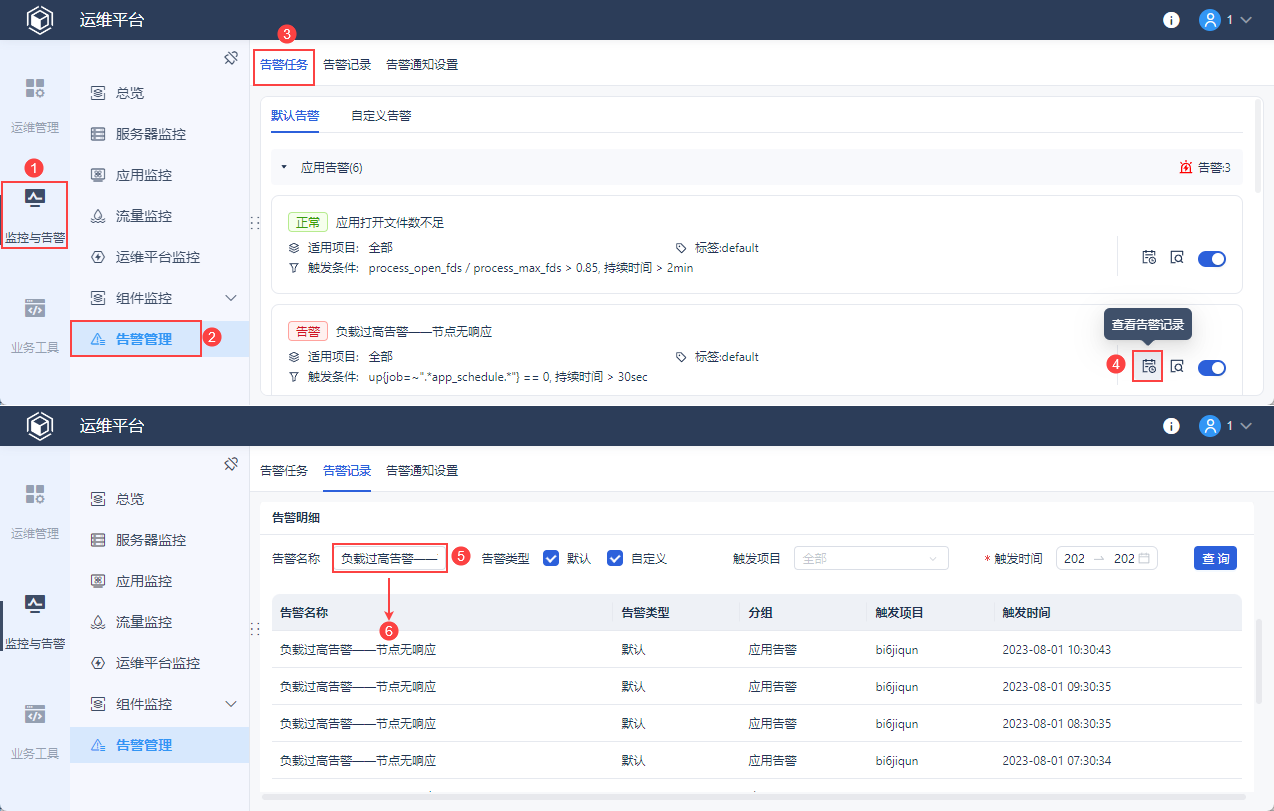Click the user avatar on the 告警任务 page header

coord(1210,20)
